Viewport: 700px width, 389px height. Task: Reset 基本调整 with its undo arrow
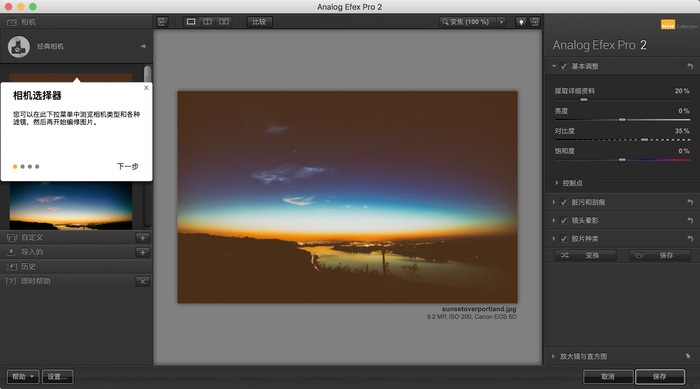pyautogui.click(x=690, y=66)
